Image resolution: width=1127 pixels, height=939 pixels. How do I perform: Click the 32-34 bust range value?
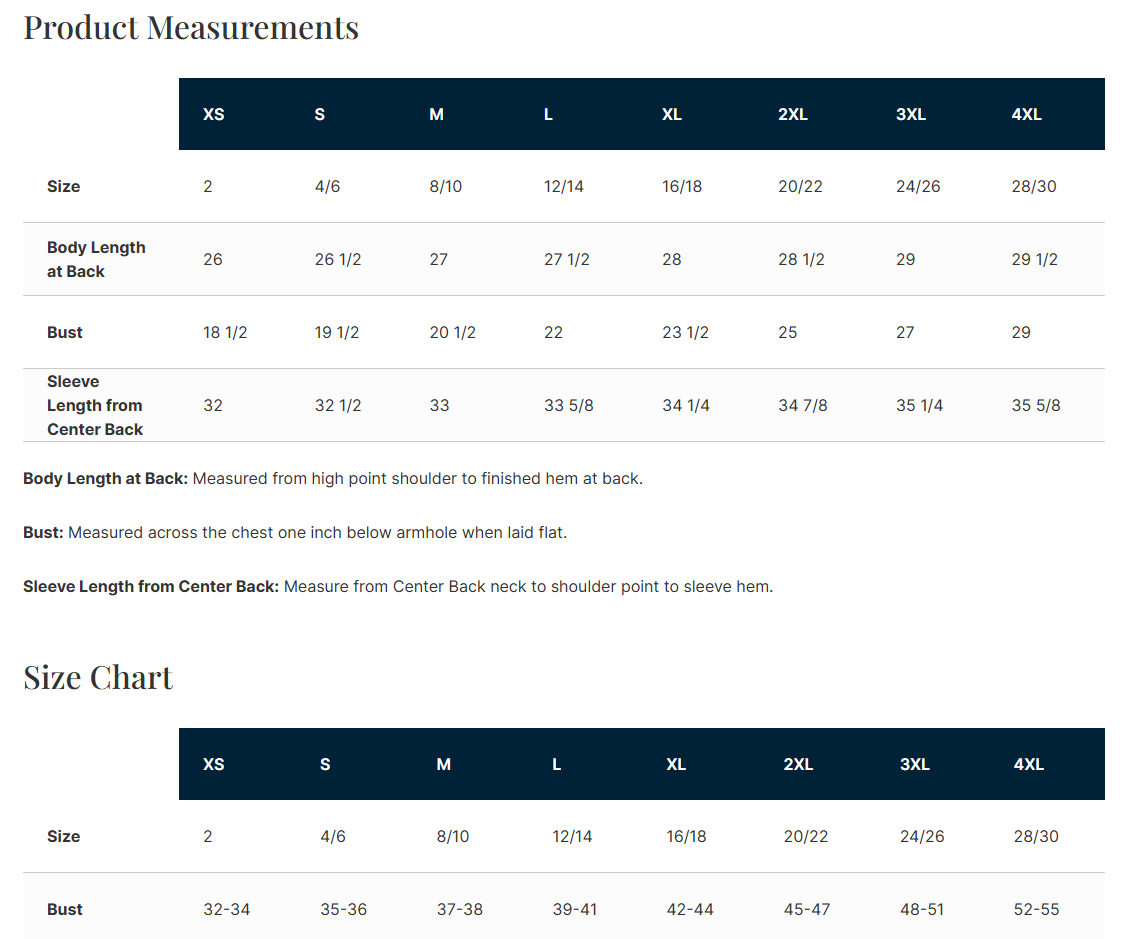227,909
